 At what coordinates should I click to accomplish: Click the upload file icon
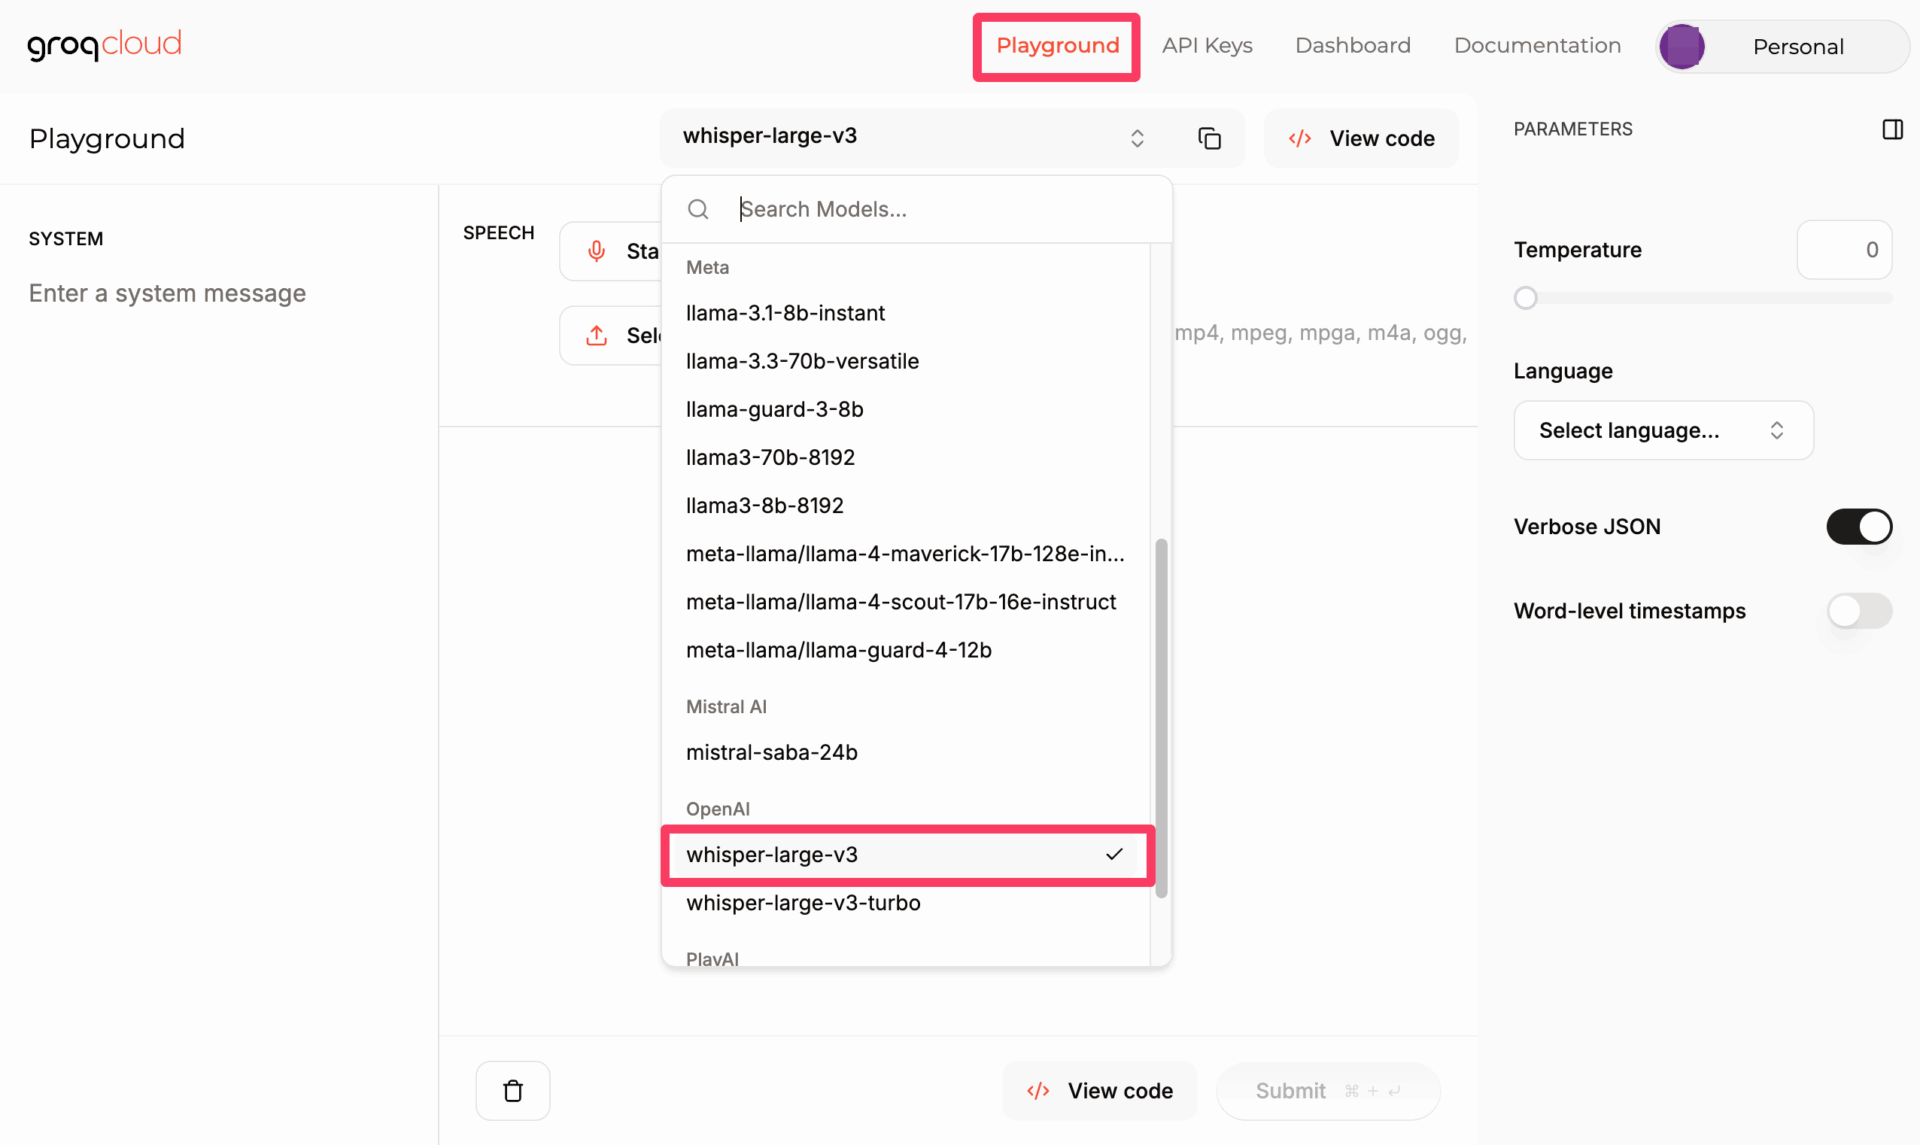click(x=597, y=335)
